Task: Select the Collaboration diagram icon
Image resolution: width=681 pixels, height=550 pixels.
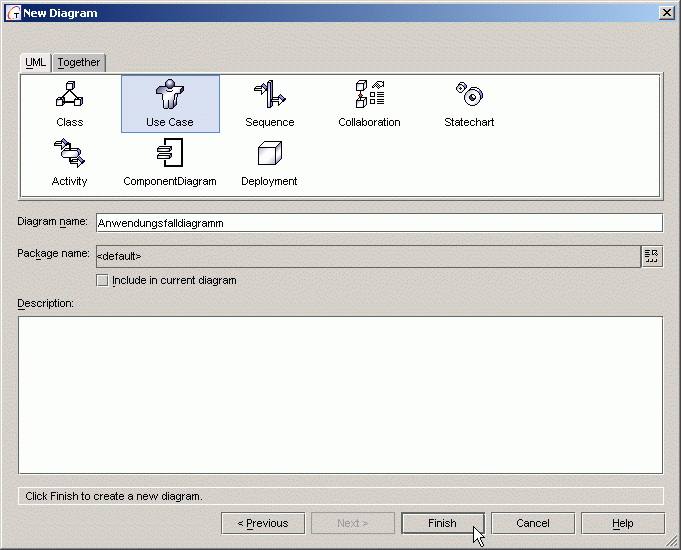Action: click(x=369, y=96)
